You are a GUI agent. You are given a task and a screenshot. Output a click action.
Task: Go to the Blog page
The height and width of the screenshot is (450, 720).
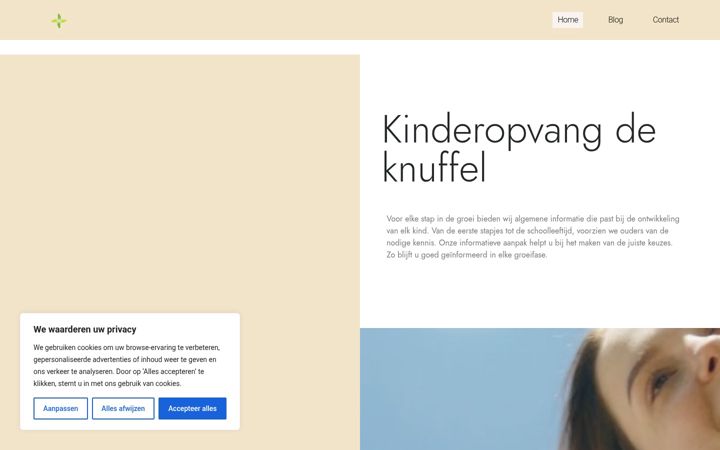[x=615, y=20]
